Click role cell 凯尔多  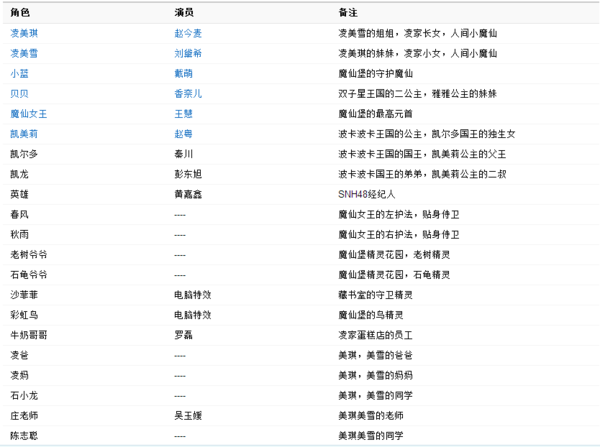point(24,154)
